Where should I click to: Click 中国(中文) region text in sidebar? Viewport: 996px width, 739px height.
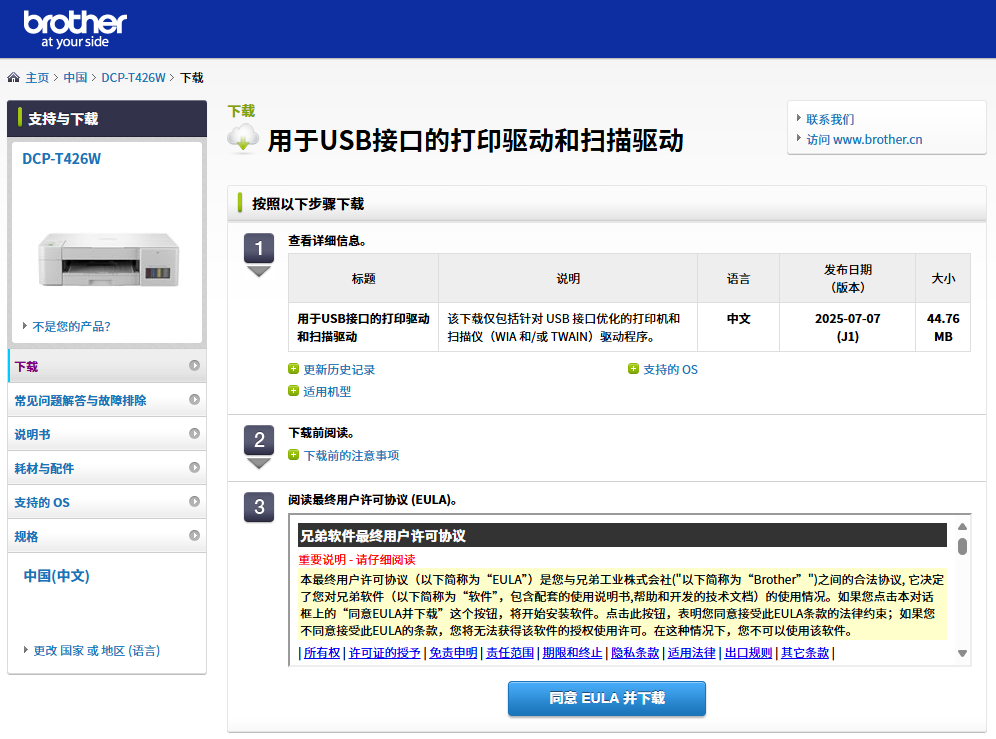[x=57, y=576]
